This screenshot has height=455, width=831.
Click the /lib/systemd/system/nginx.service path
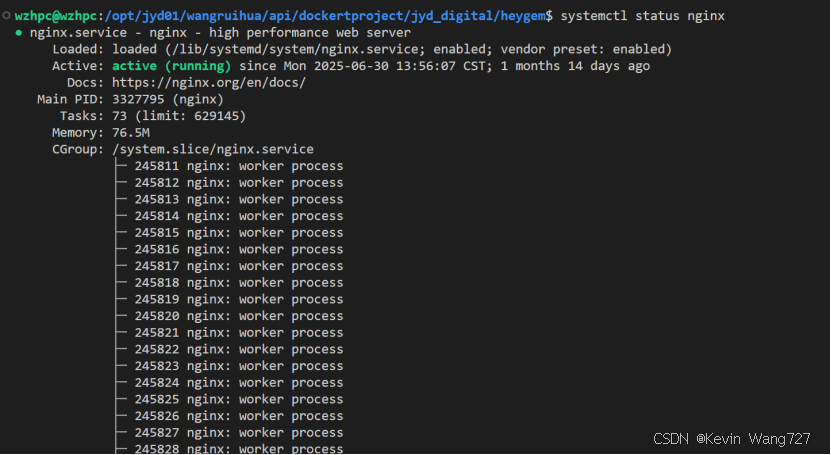pyautogui.click(x=295, y=49)
